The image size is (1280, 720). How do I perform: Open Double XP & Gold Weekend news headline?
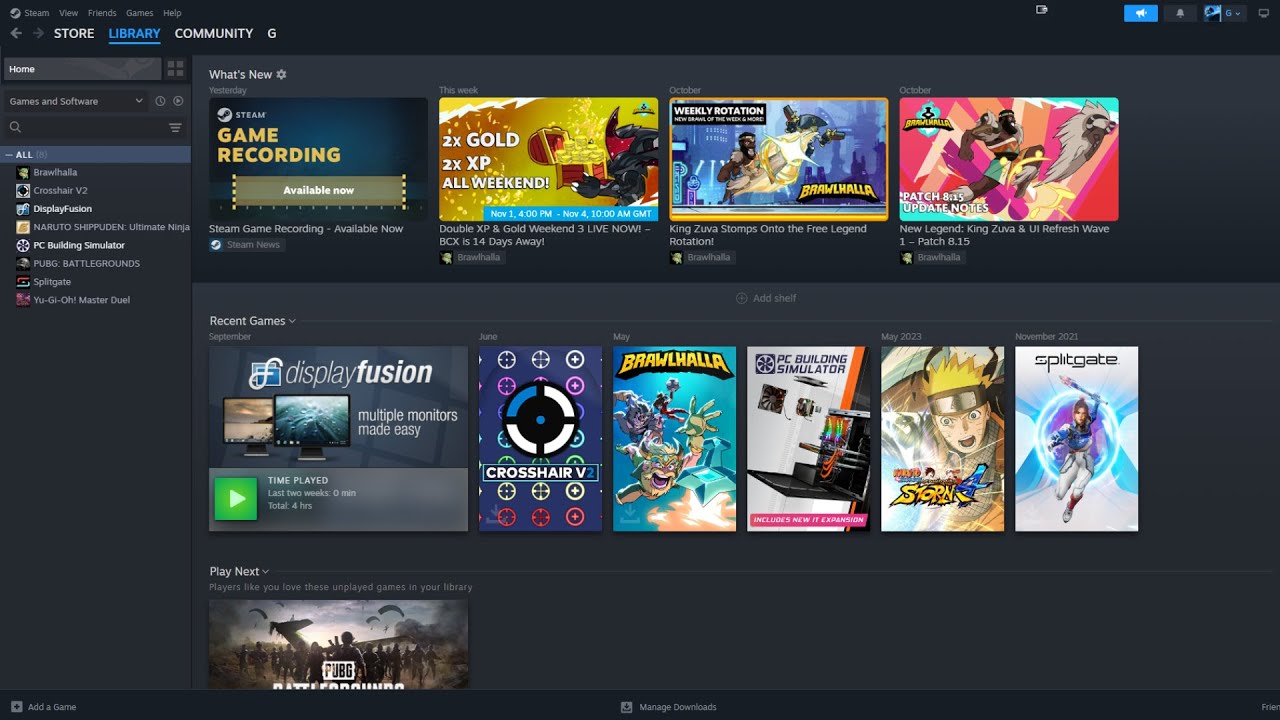[x=545, y=235]
